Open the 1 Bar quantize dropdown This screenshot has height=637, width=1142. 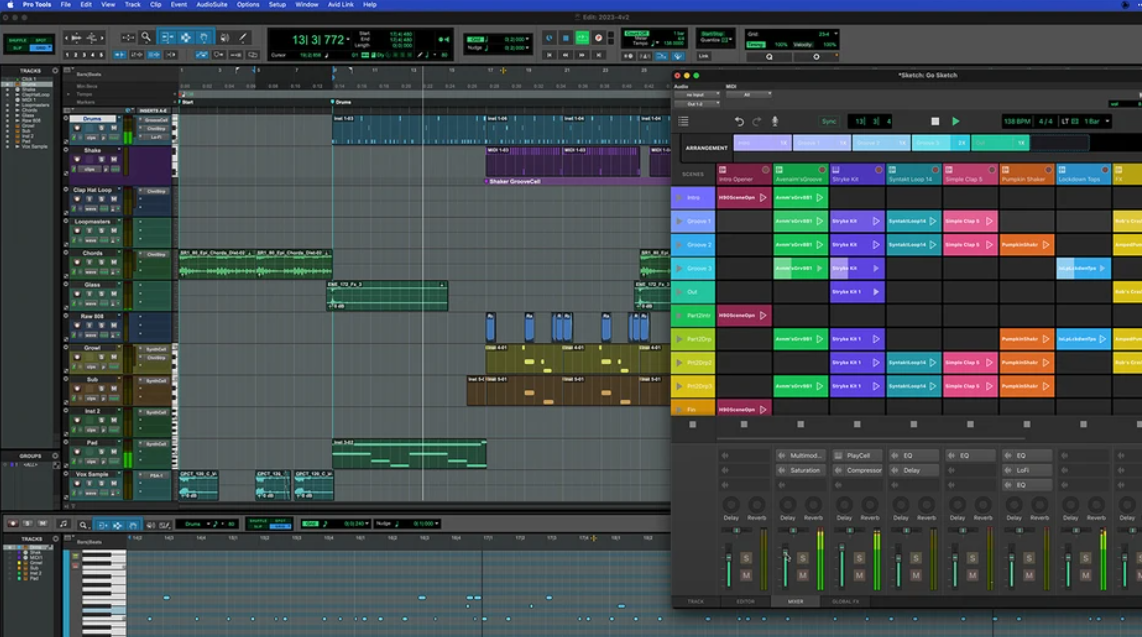click(1095, 121)
